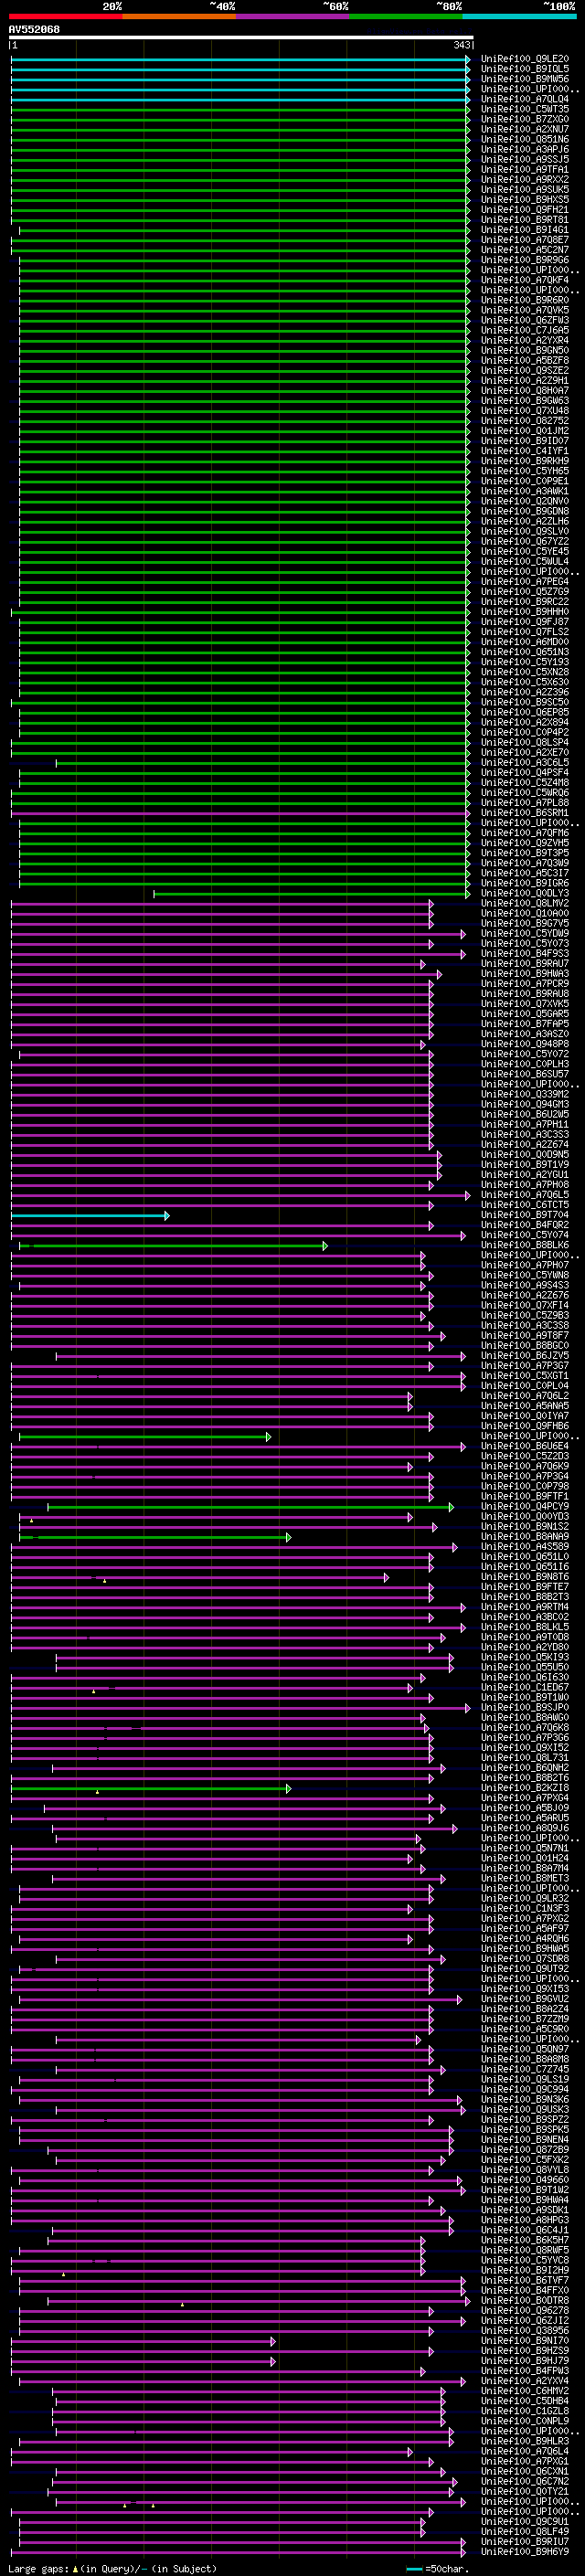The width and height of the screenshot is (585, 2576).
Task: Click label UniRef100_O82752
Action: tap(525, 421)
